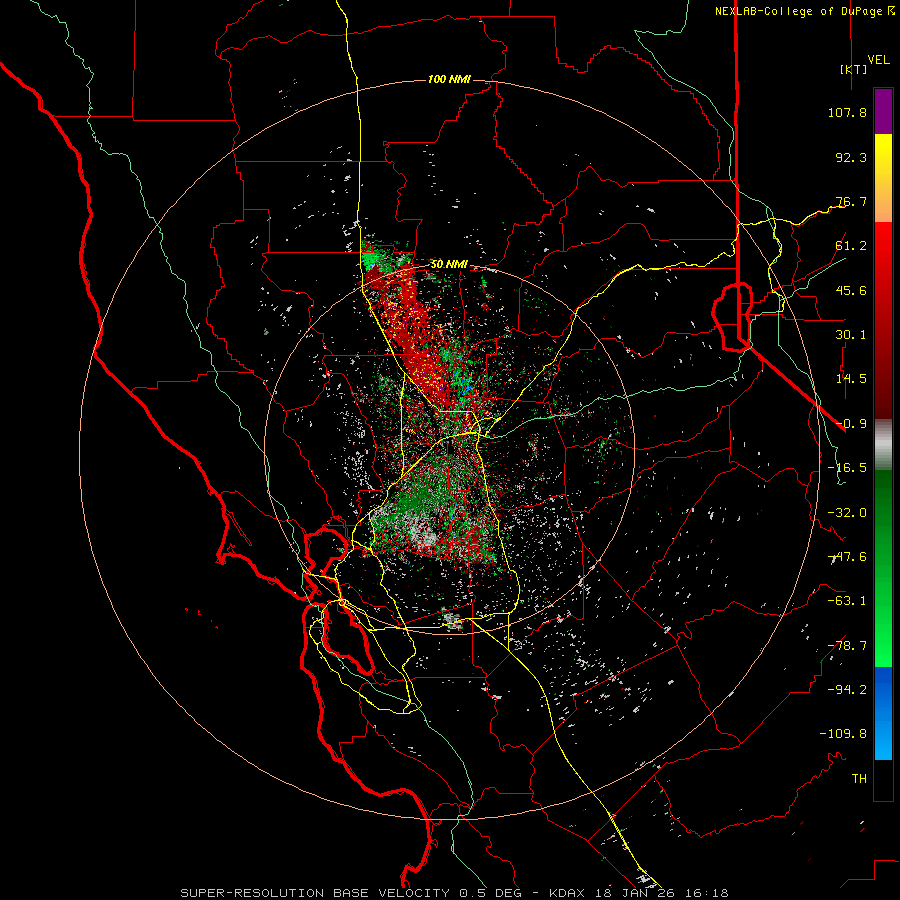Select the 76.7 velocity scale value
Image resolution: width=900 pixels, height=900 pixels.
click(x=851, y=201)
